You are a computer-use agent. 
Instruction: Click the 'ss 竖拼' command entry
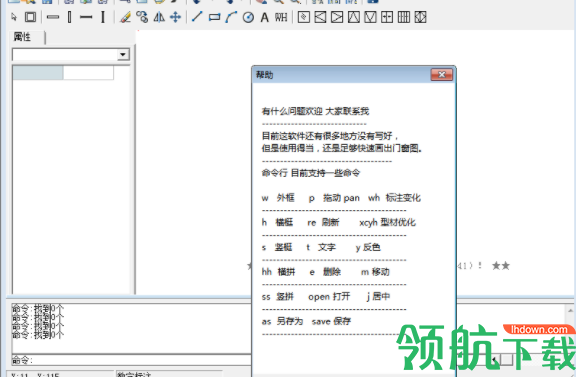coord(278,296)
